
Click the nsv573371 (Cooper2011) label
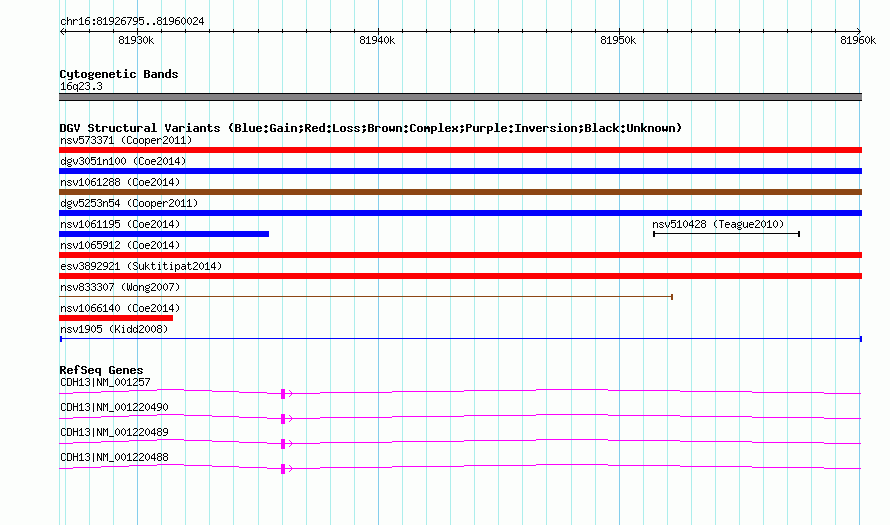point(126,140)
